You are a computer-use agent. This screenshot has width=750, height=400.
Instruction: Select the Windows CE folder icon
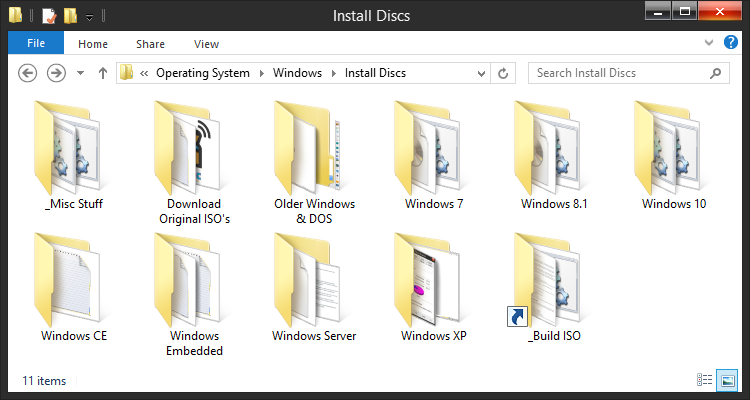click(67, 279)
